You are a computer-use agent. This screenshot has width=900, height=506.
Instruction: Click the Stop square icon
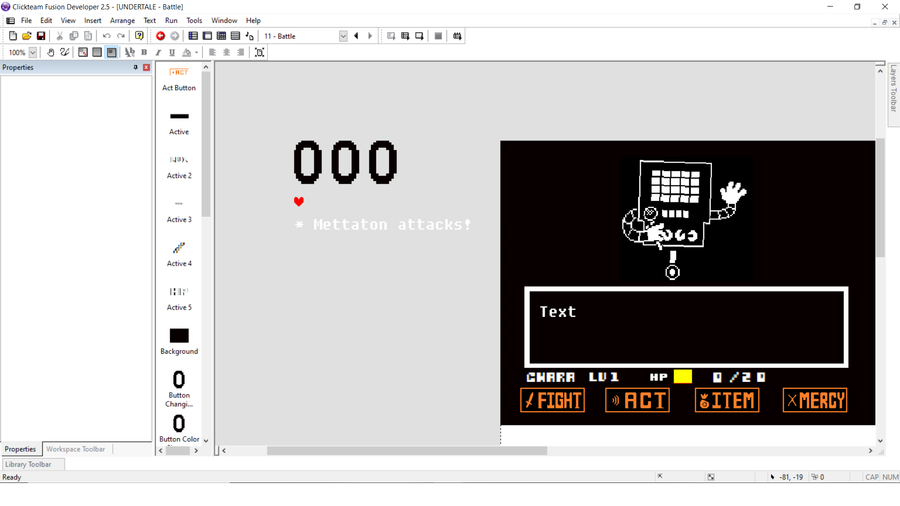pos(438,36)
